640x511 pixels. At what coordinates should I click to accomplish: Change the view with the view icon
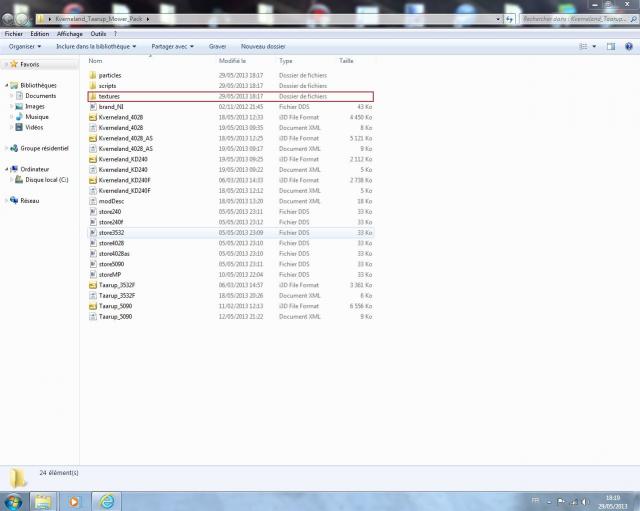[583, 47]
